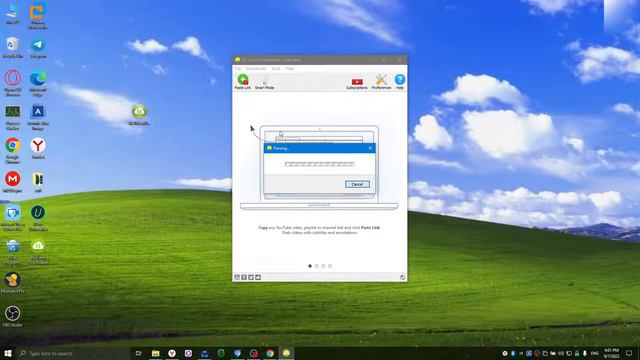The height and width of the screenshot is (360, 640).
Task: Cancel the Parsing dialog
Action: (357, 184)
